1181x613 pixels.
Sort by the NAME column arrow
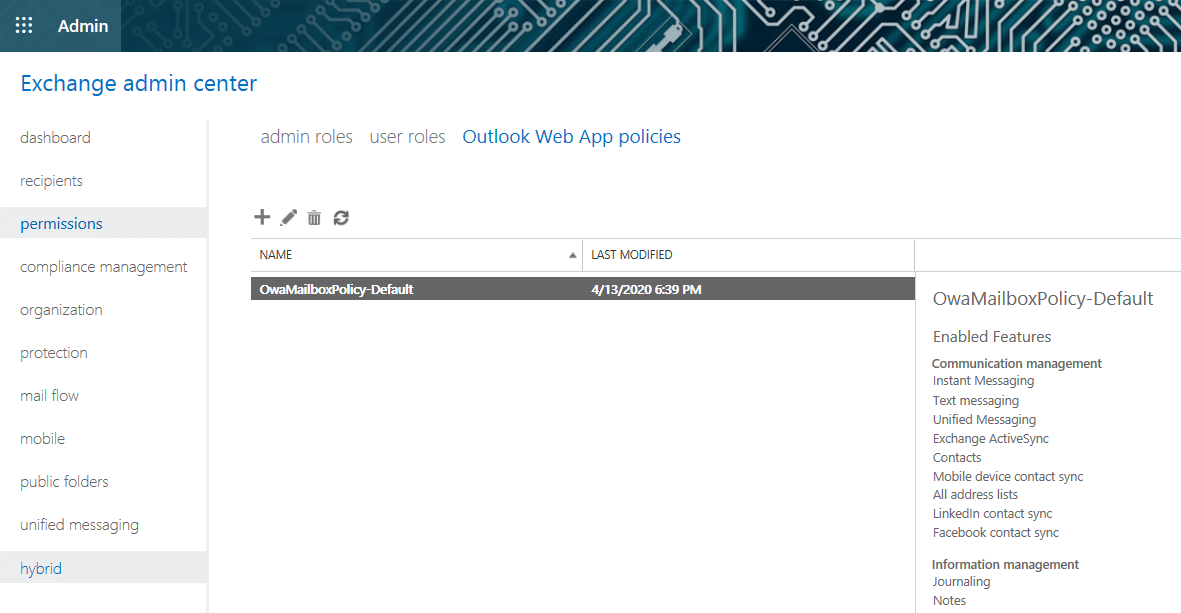pyautogui.click(x=572, y=255)
